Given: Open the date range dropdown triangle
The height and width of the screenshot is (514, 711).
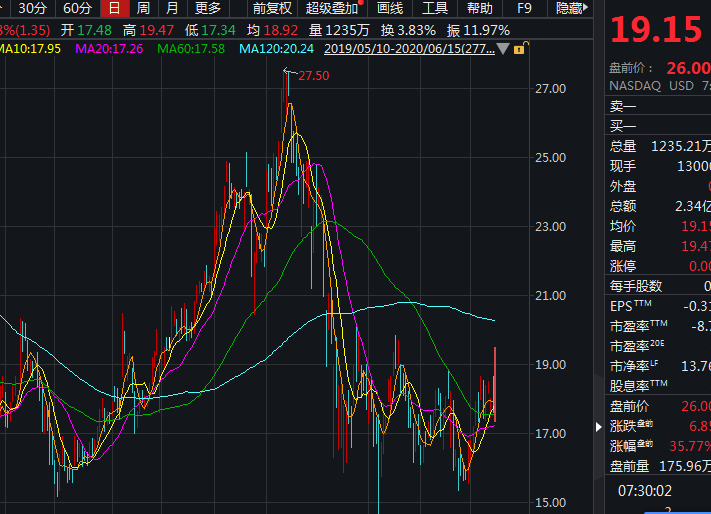Looking at the screenshot, I should (503, 48).
